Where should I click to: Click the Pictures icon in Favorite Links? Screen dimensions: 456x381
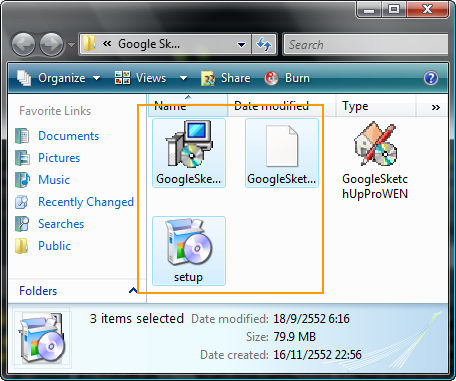22,158
